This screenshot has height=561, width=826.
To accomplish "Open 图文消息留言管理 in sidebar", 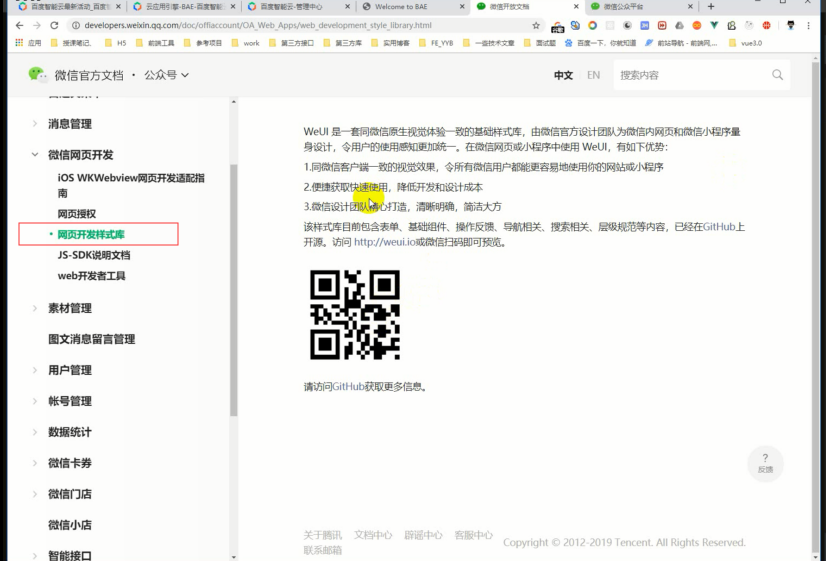I will pos(92,339).
